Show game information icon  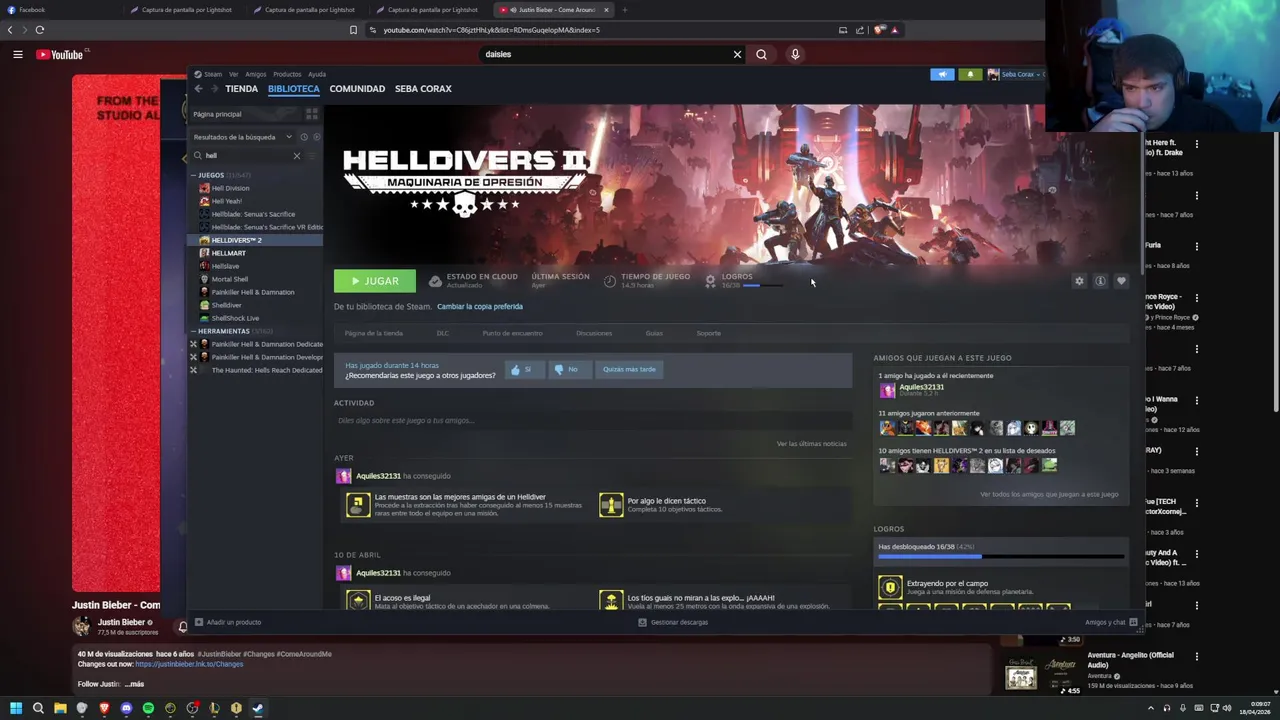(x=1100, y=281)
